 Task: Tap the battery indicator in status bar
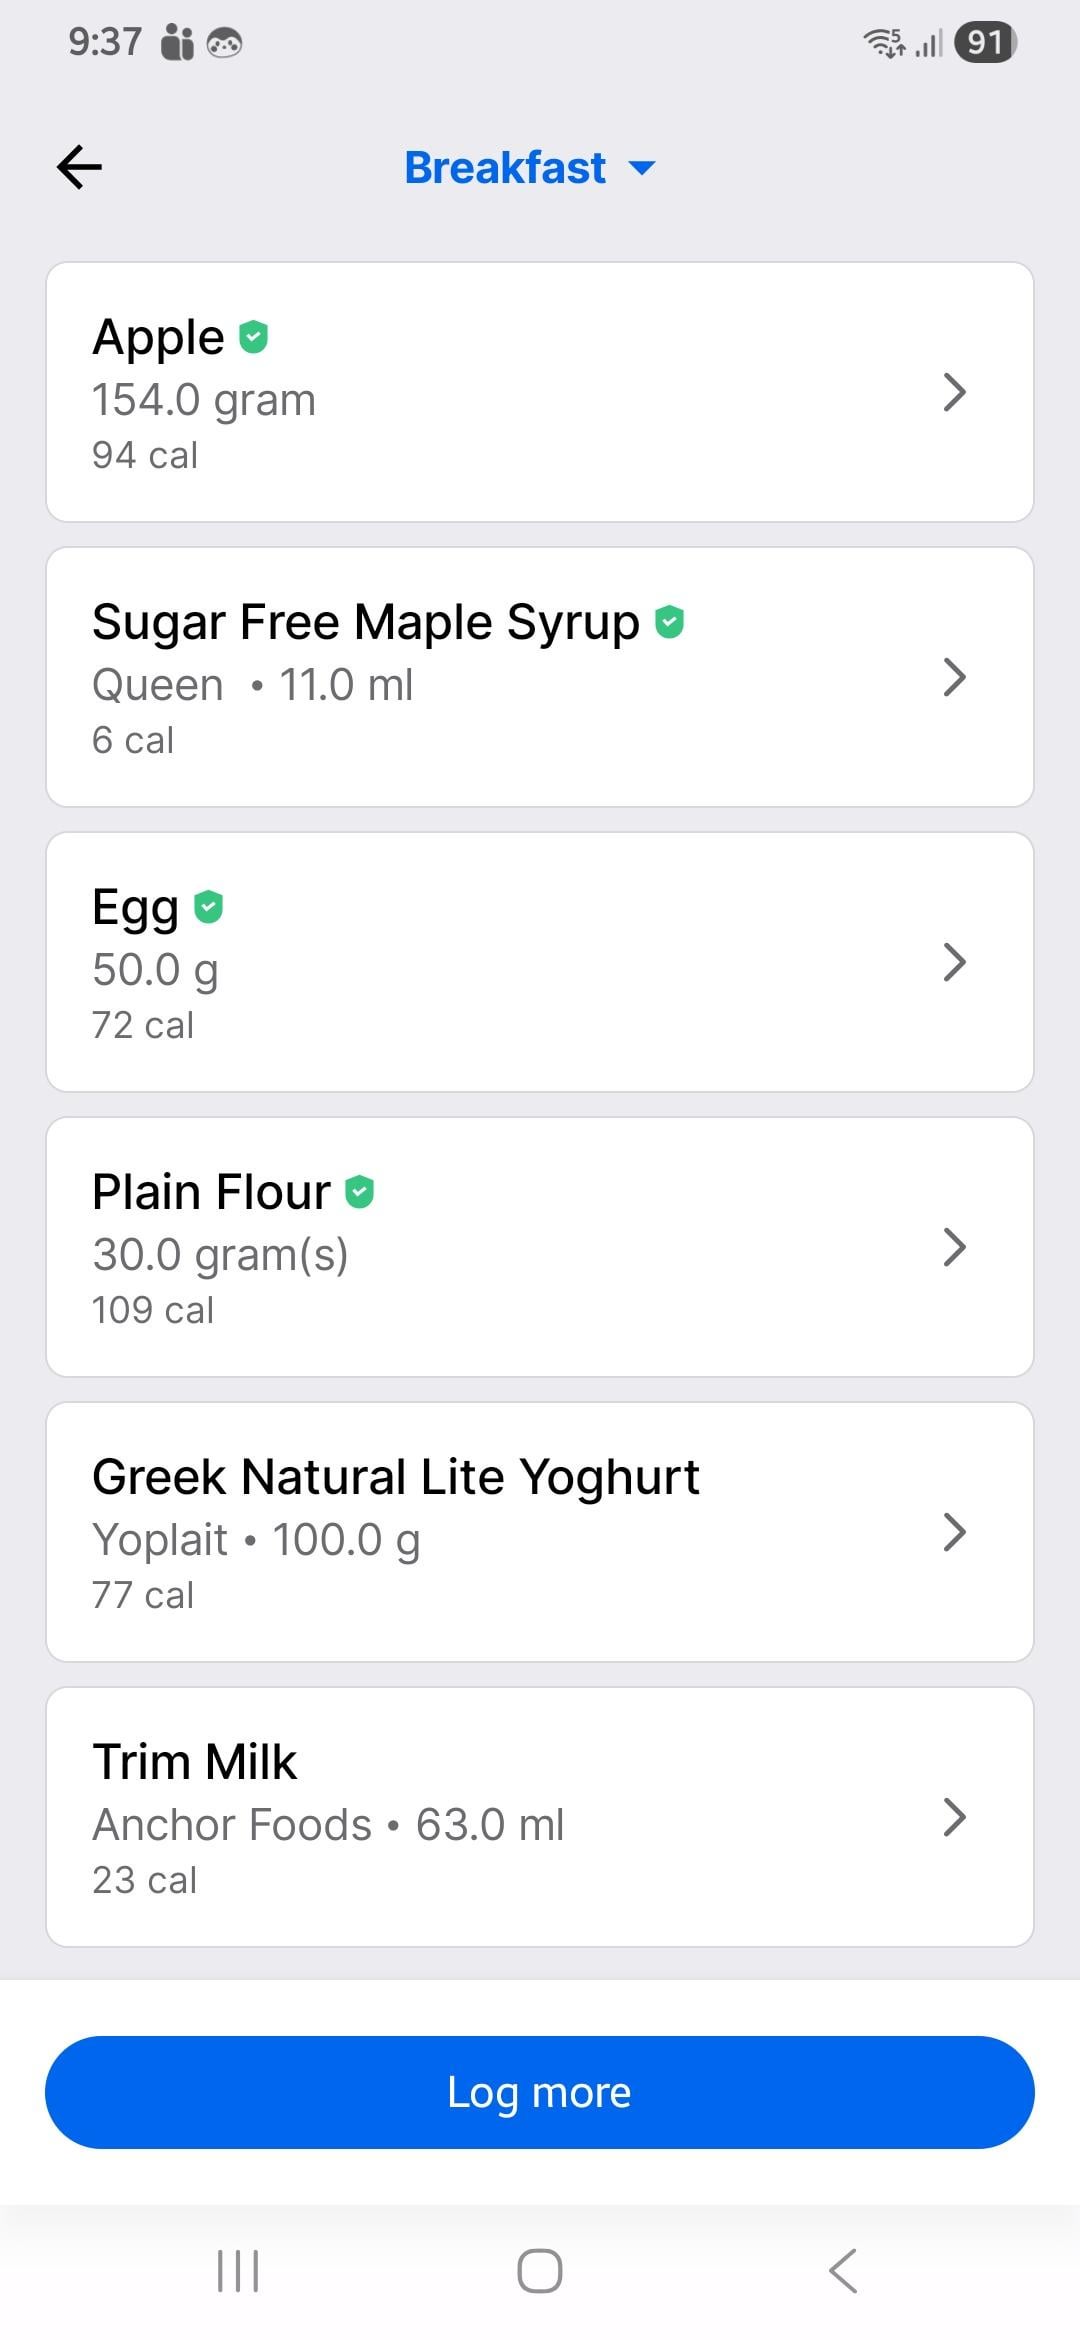coord(985,42)
